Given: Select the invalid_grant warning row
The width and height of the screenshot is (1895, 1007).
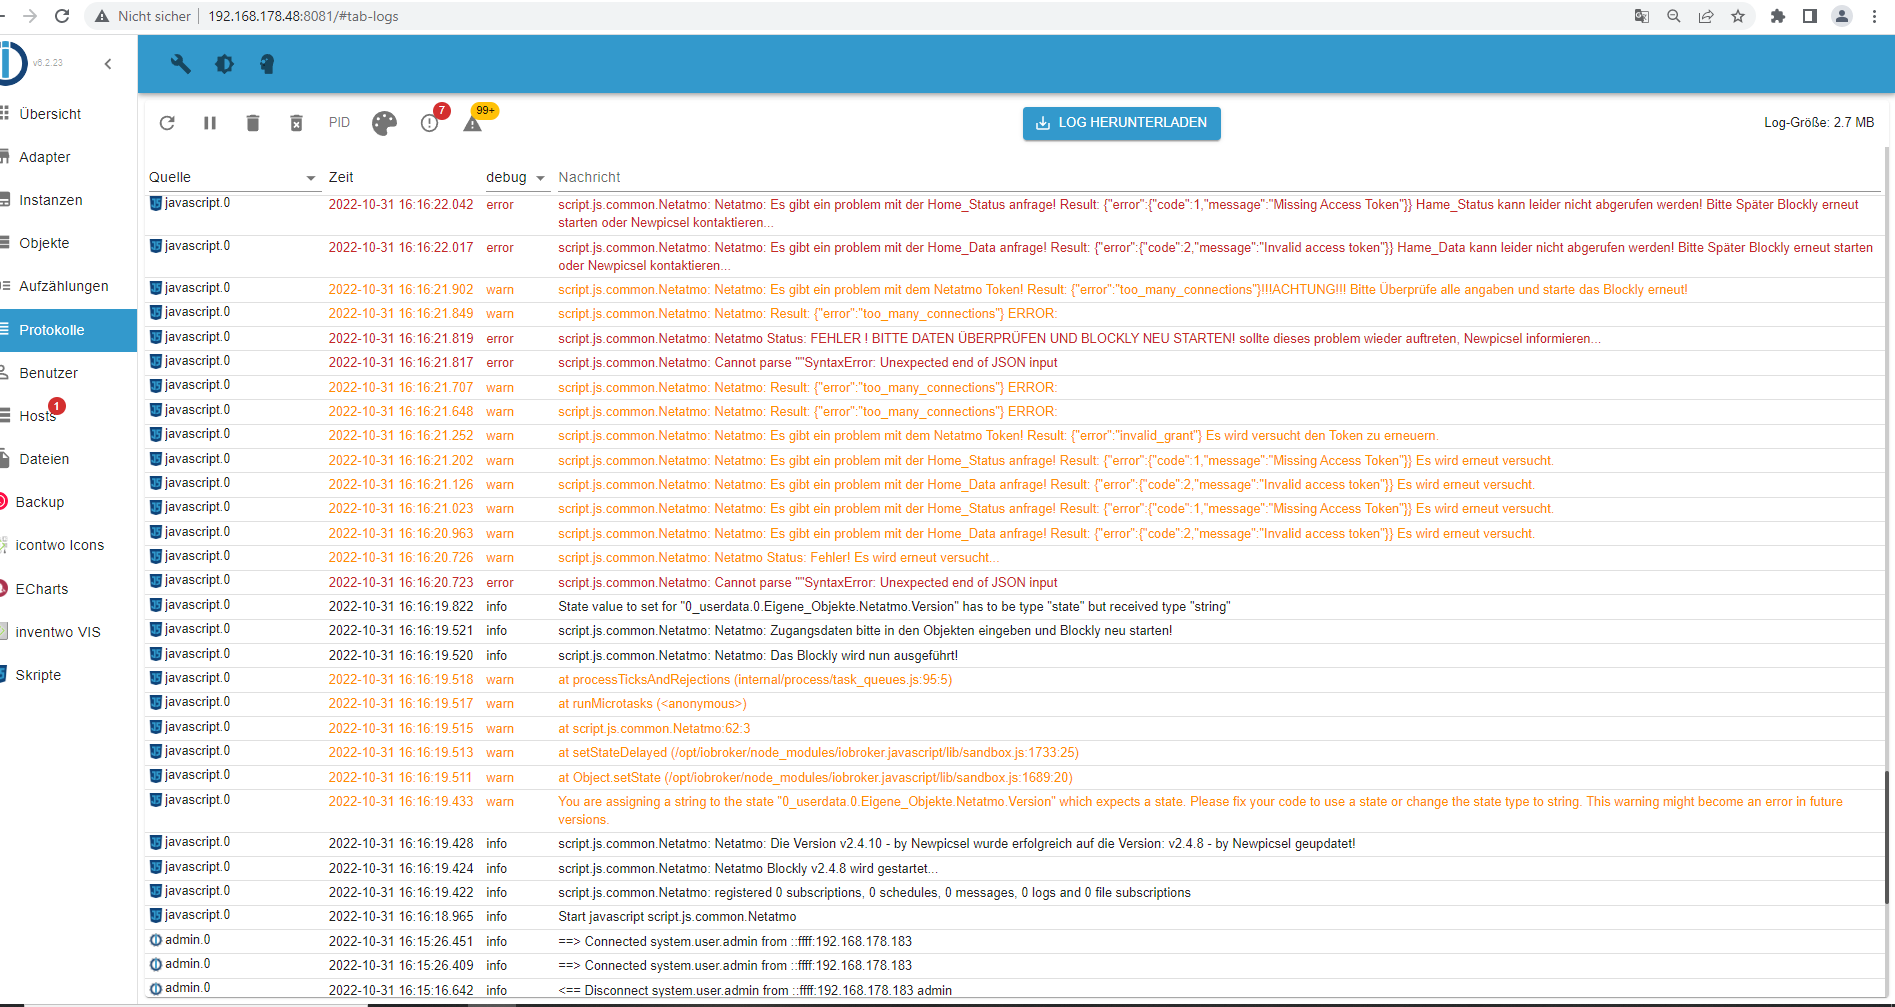Looking at the screenshot, I should pyautogui.click(x=1013, y=436).
